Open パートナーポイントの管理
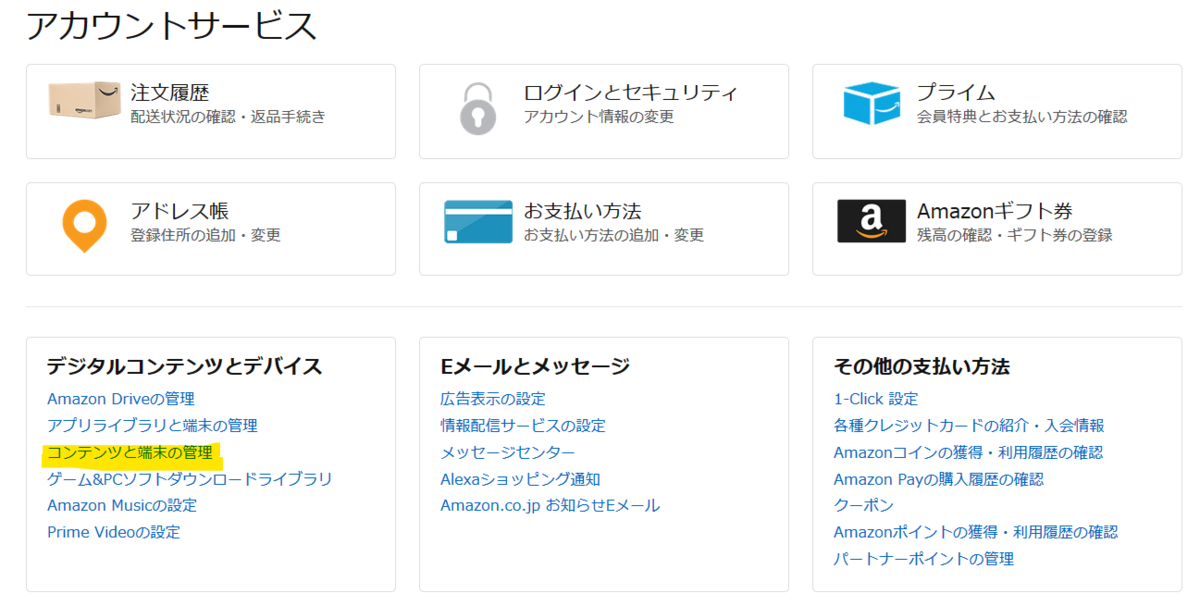This screenshot has height=606, width=1200. point(925,560)
